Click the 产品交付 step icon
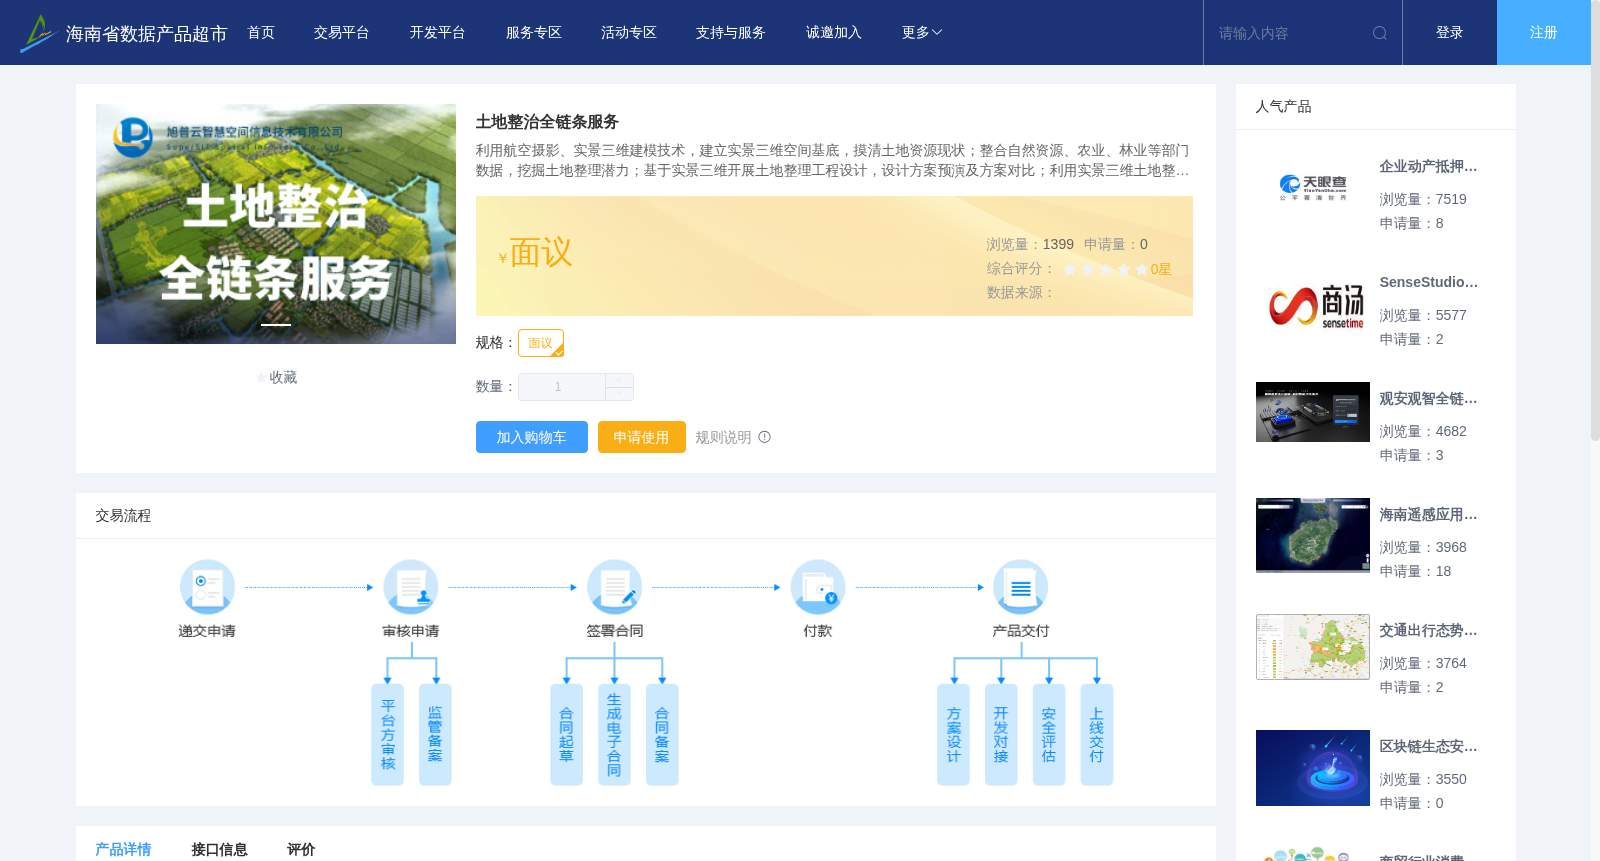The width and height of the screenshot is (1600, 861). point(1021,587)
